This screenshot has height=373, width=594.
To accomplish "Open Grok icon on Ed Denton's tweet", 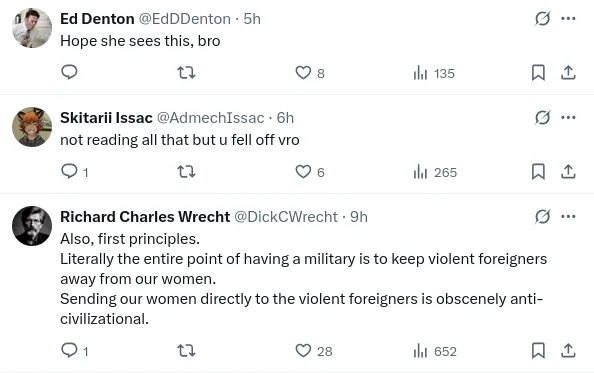I will point(542,19).
